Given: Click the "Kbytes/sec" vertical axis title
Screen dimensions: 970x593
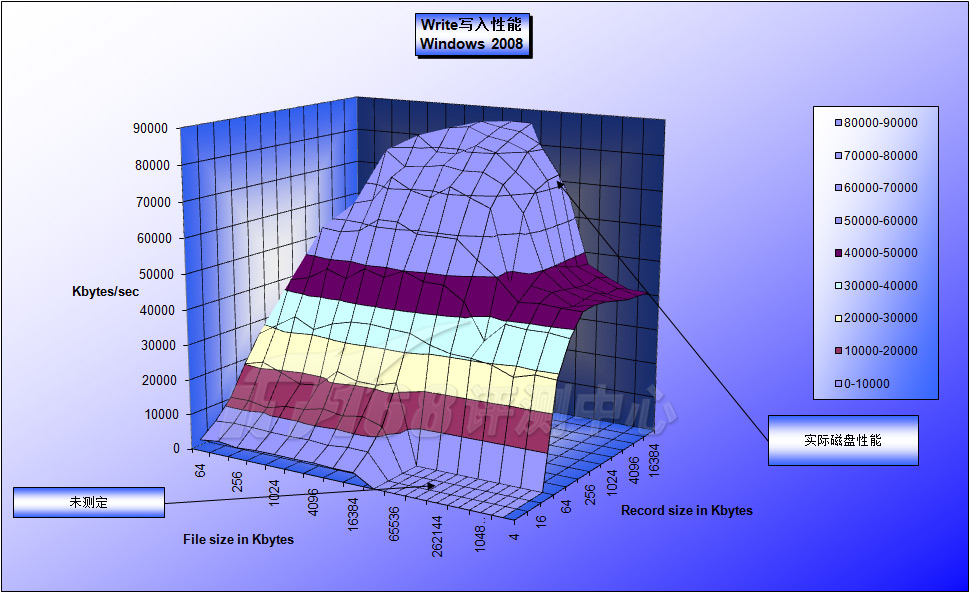Looking at the screenshot, I should 105,291.
